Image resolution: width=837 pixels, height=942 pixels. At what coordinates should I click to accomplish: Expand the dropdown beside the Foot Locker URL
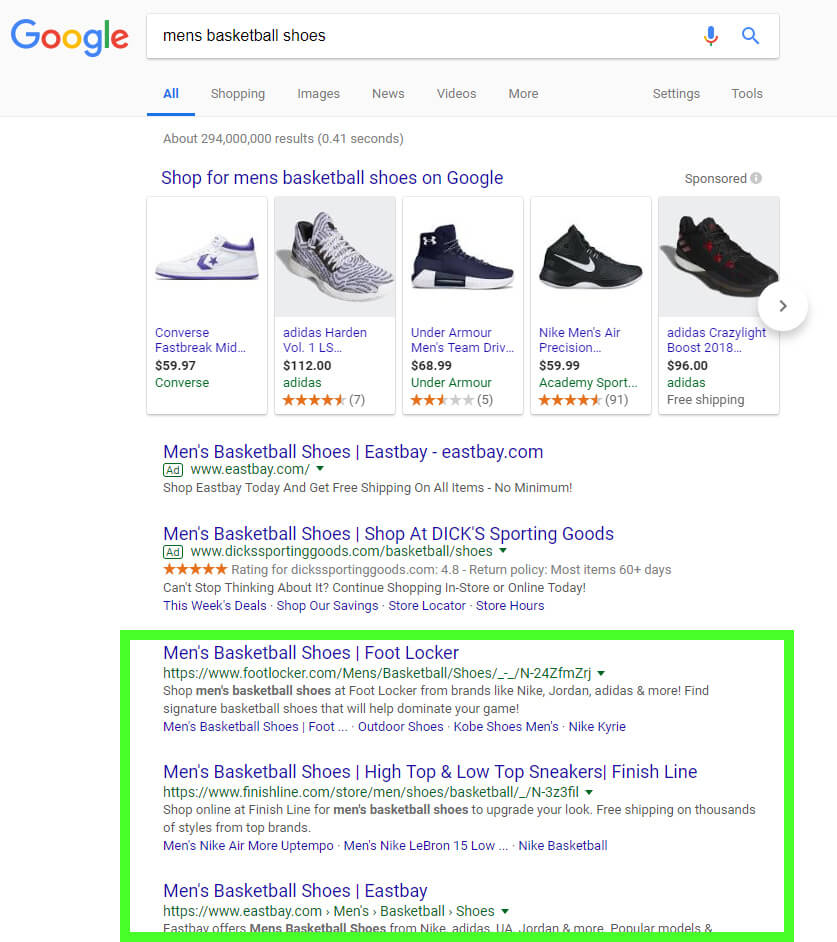tap(599, 673)
